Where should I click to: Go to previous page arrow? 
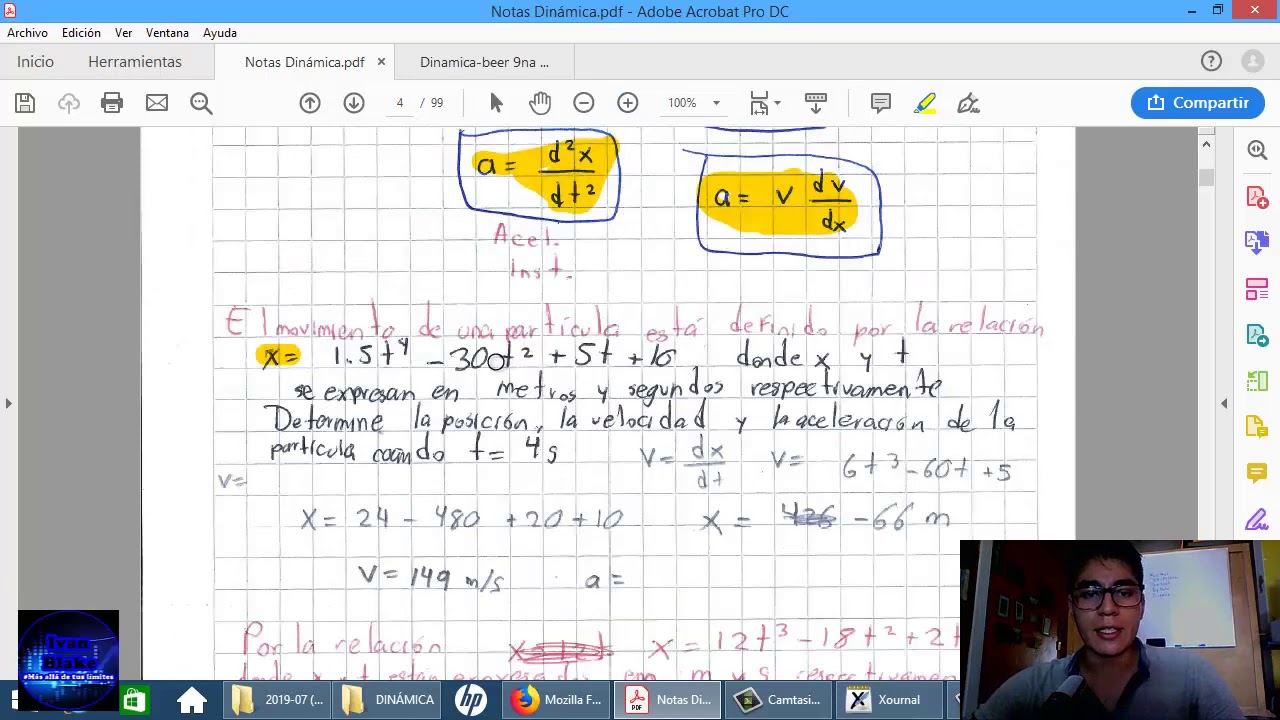click(x=310, y=103)
